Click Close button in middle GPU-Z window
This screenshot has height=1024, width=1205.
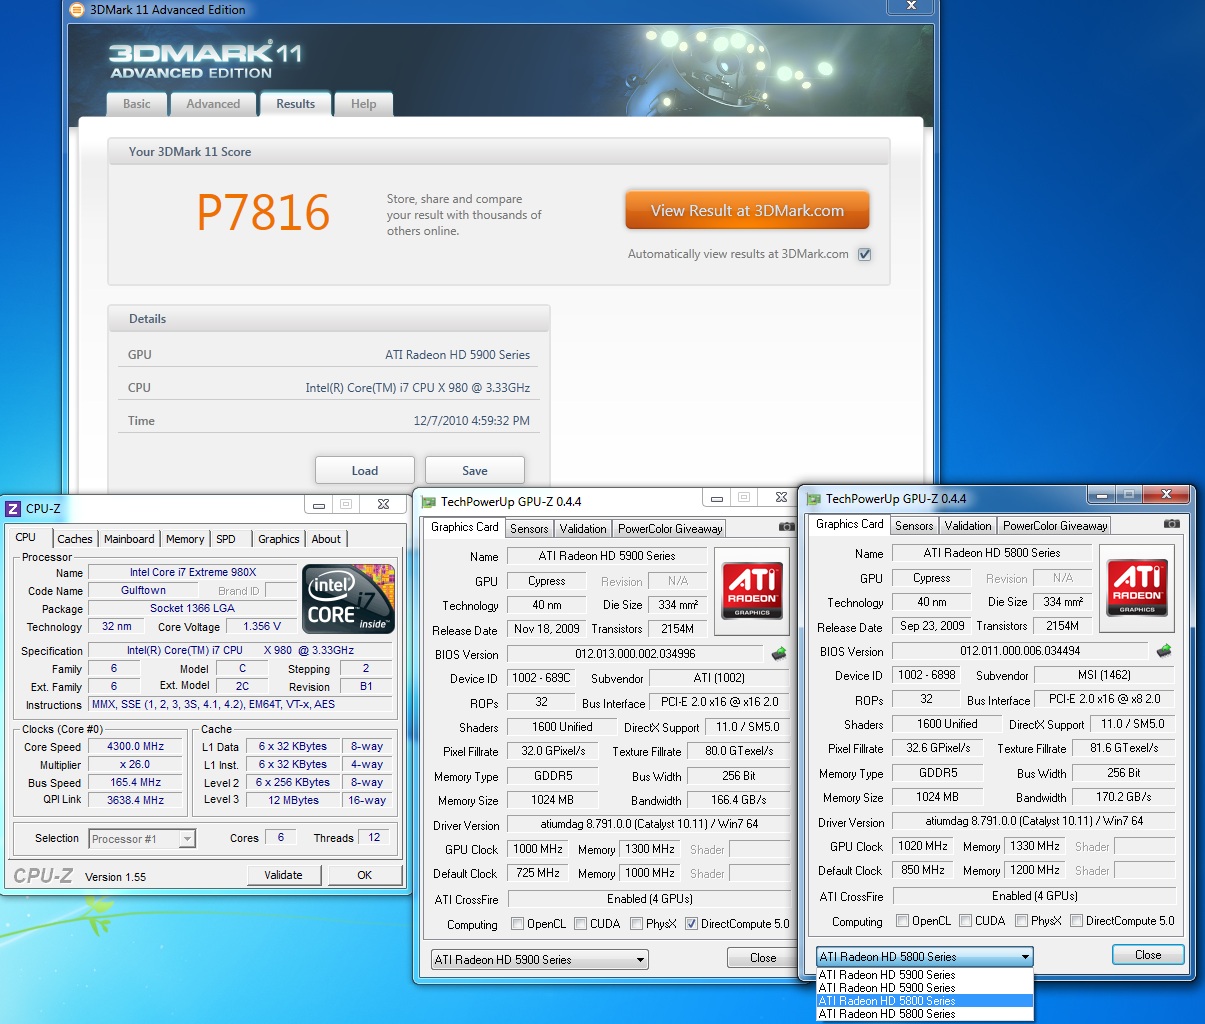click(x=763, y=958)
